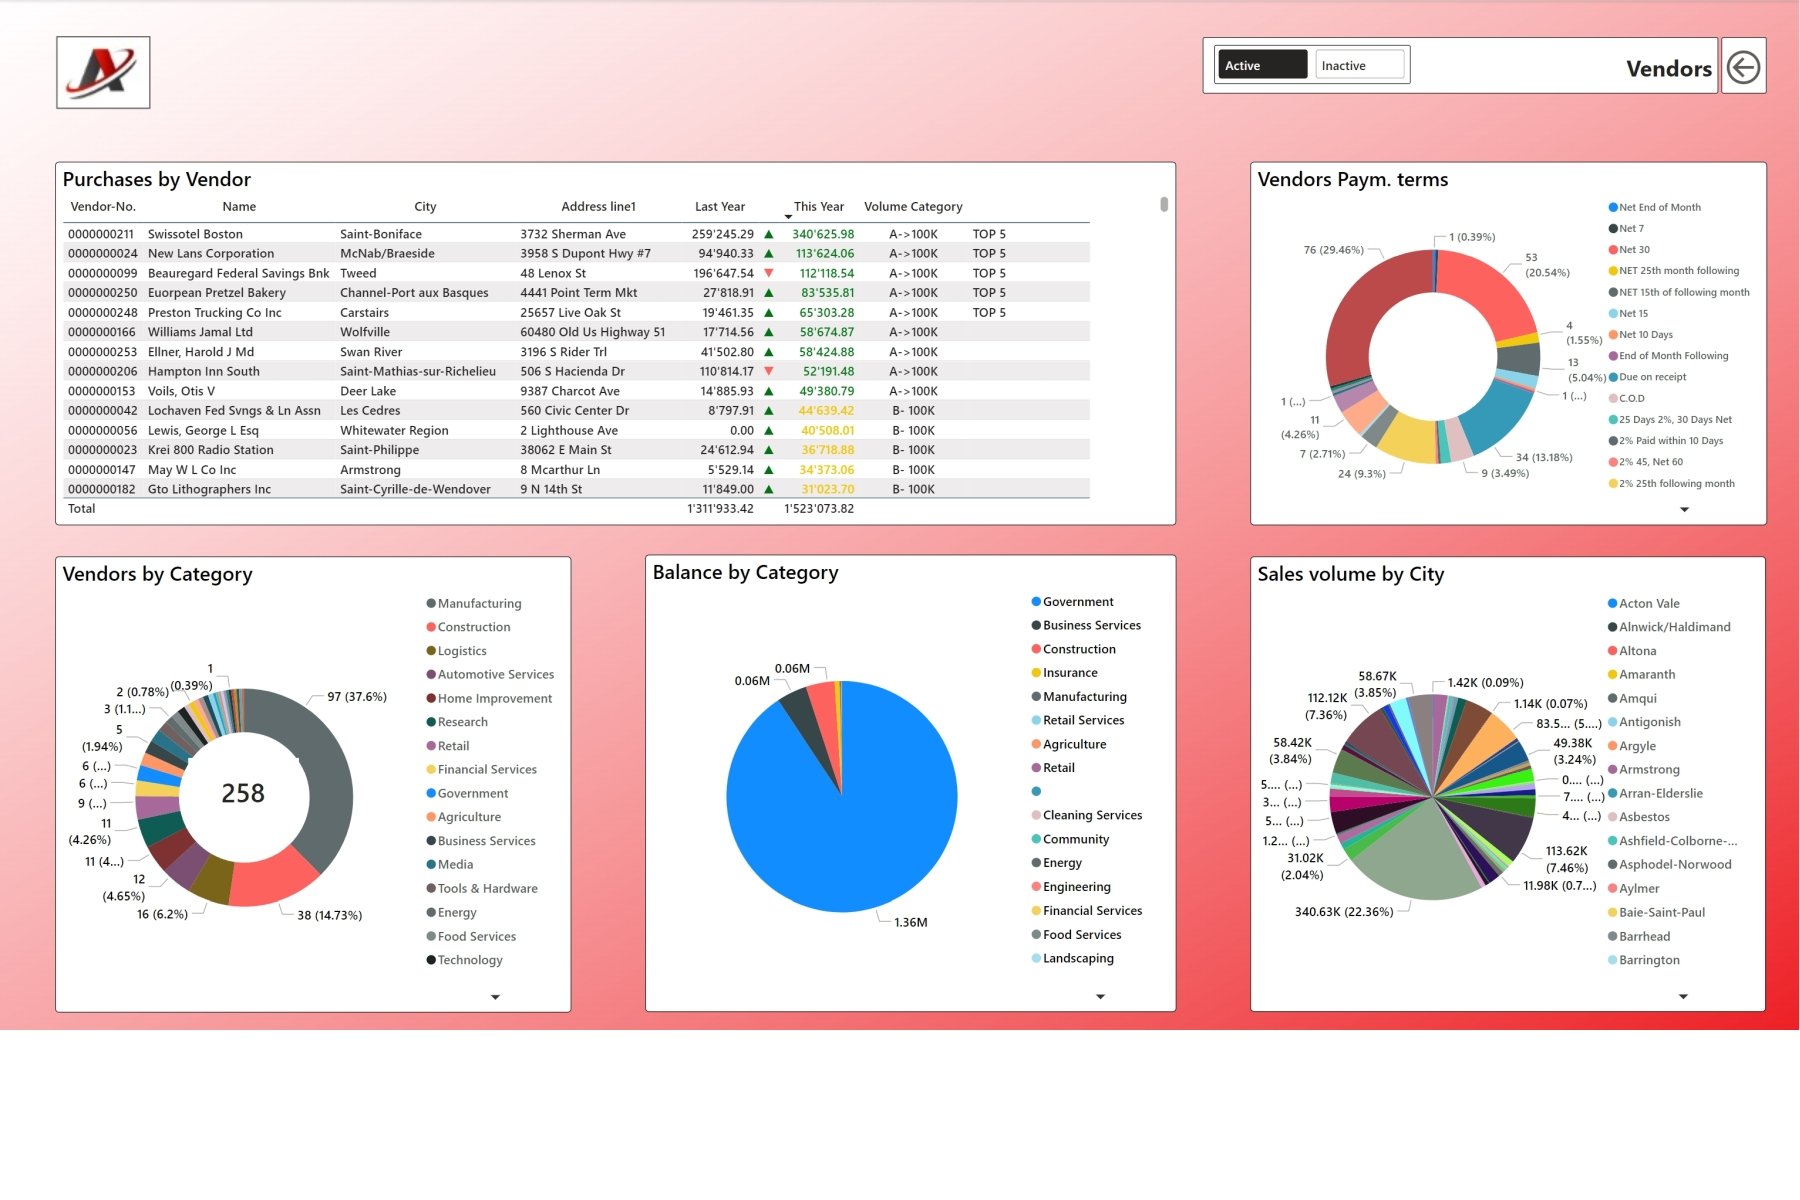Expand more Balance by Category legend entries
The height and width of the screenshot is (1200, 1800).
point(1100,996)
